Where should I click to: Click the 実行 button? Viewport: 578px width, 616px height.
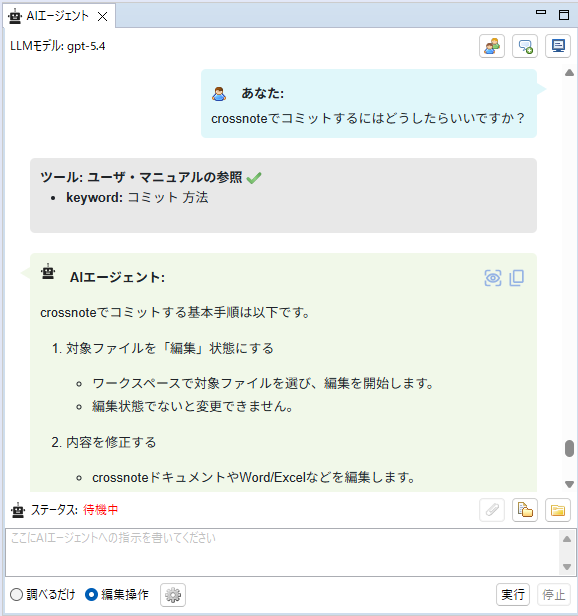pyautogui.click(x=513, y=595)
